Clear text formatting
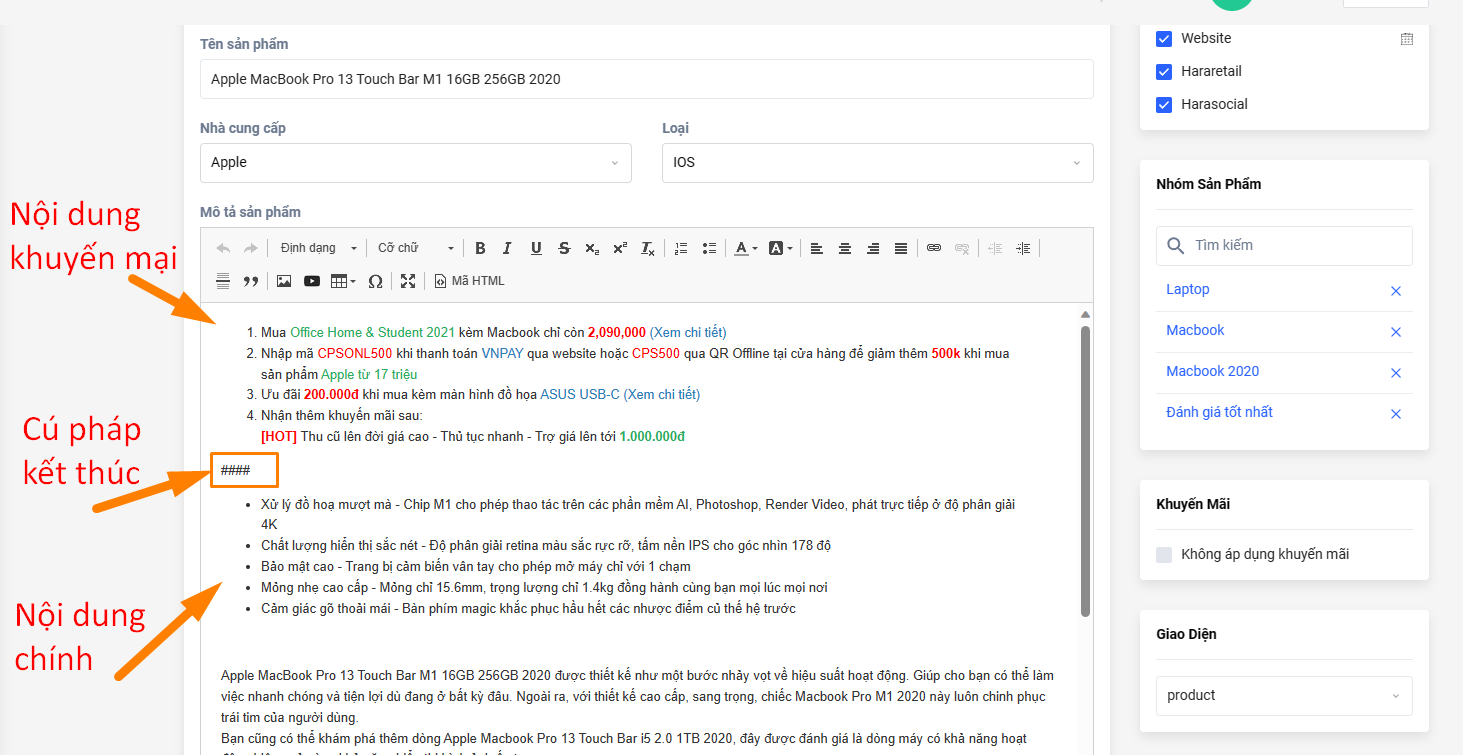Image resolution: width=1463 pixels, height=755 pixels. pos(648,248)
